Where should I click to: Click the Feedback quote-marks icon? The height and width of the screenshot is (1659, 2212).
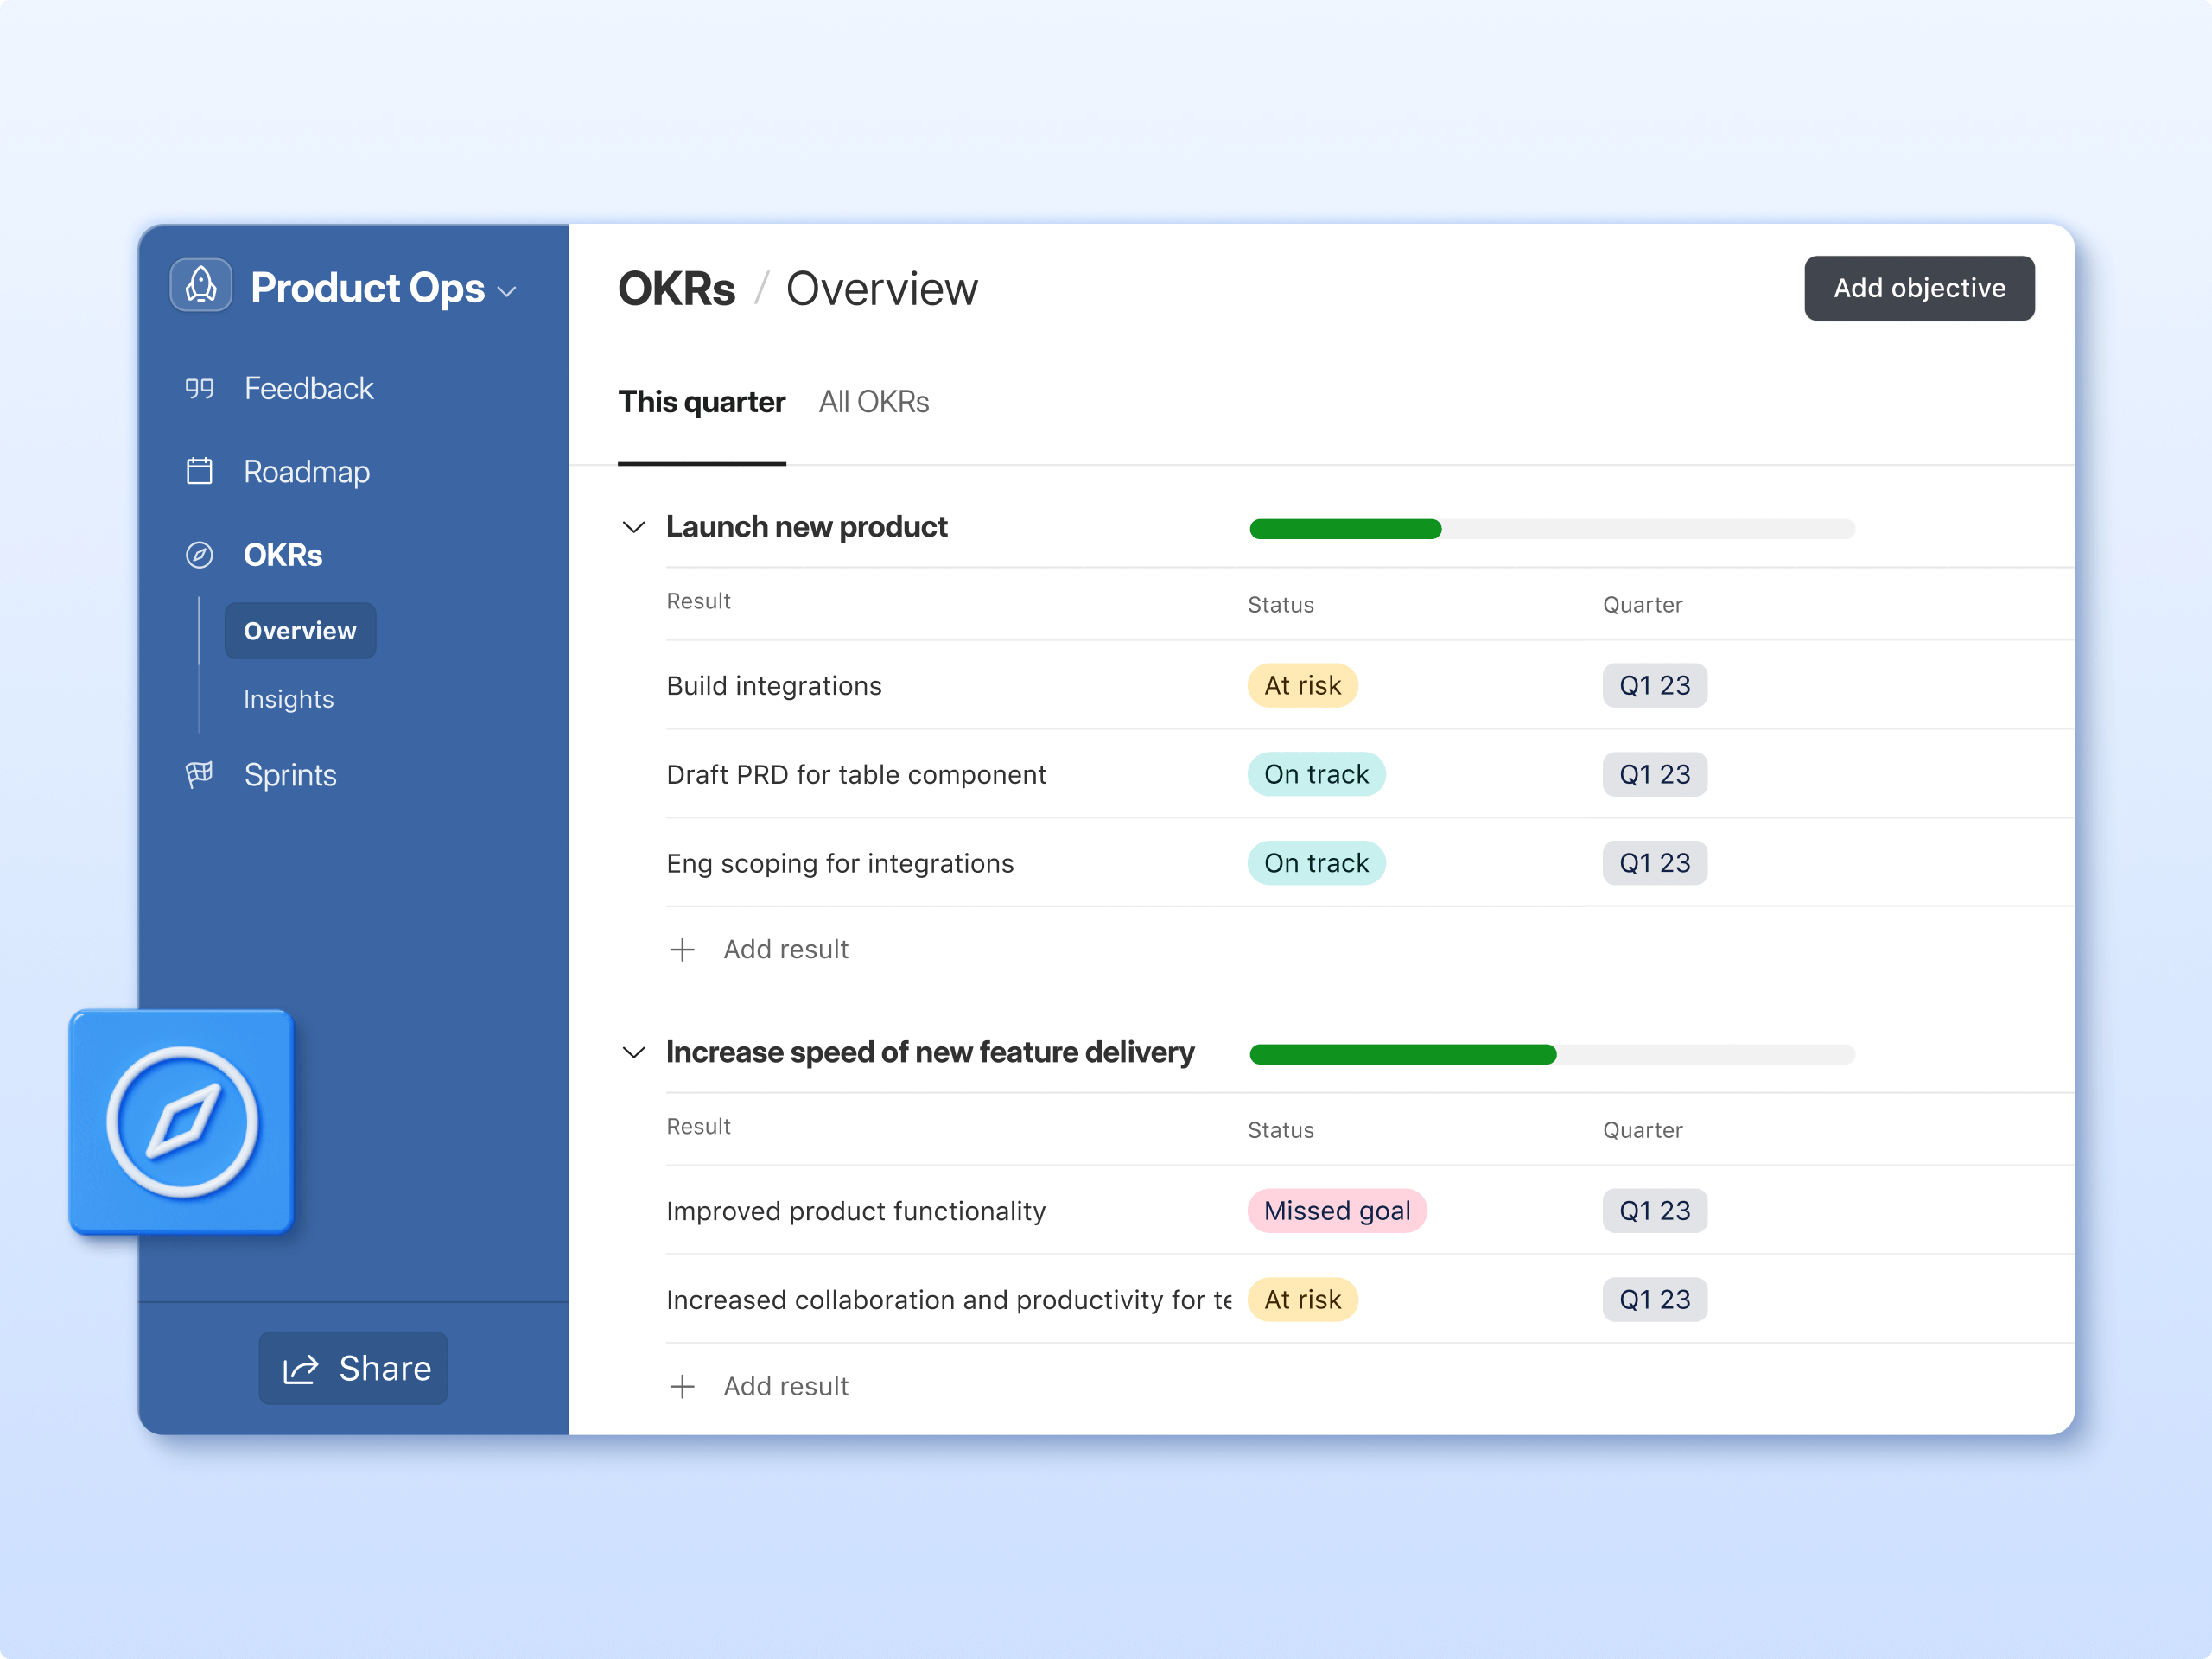click(x=199, y=388)
